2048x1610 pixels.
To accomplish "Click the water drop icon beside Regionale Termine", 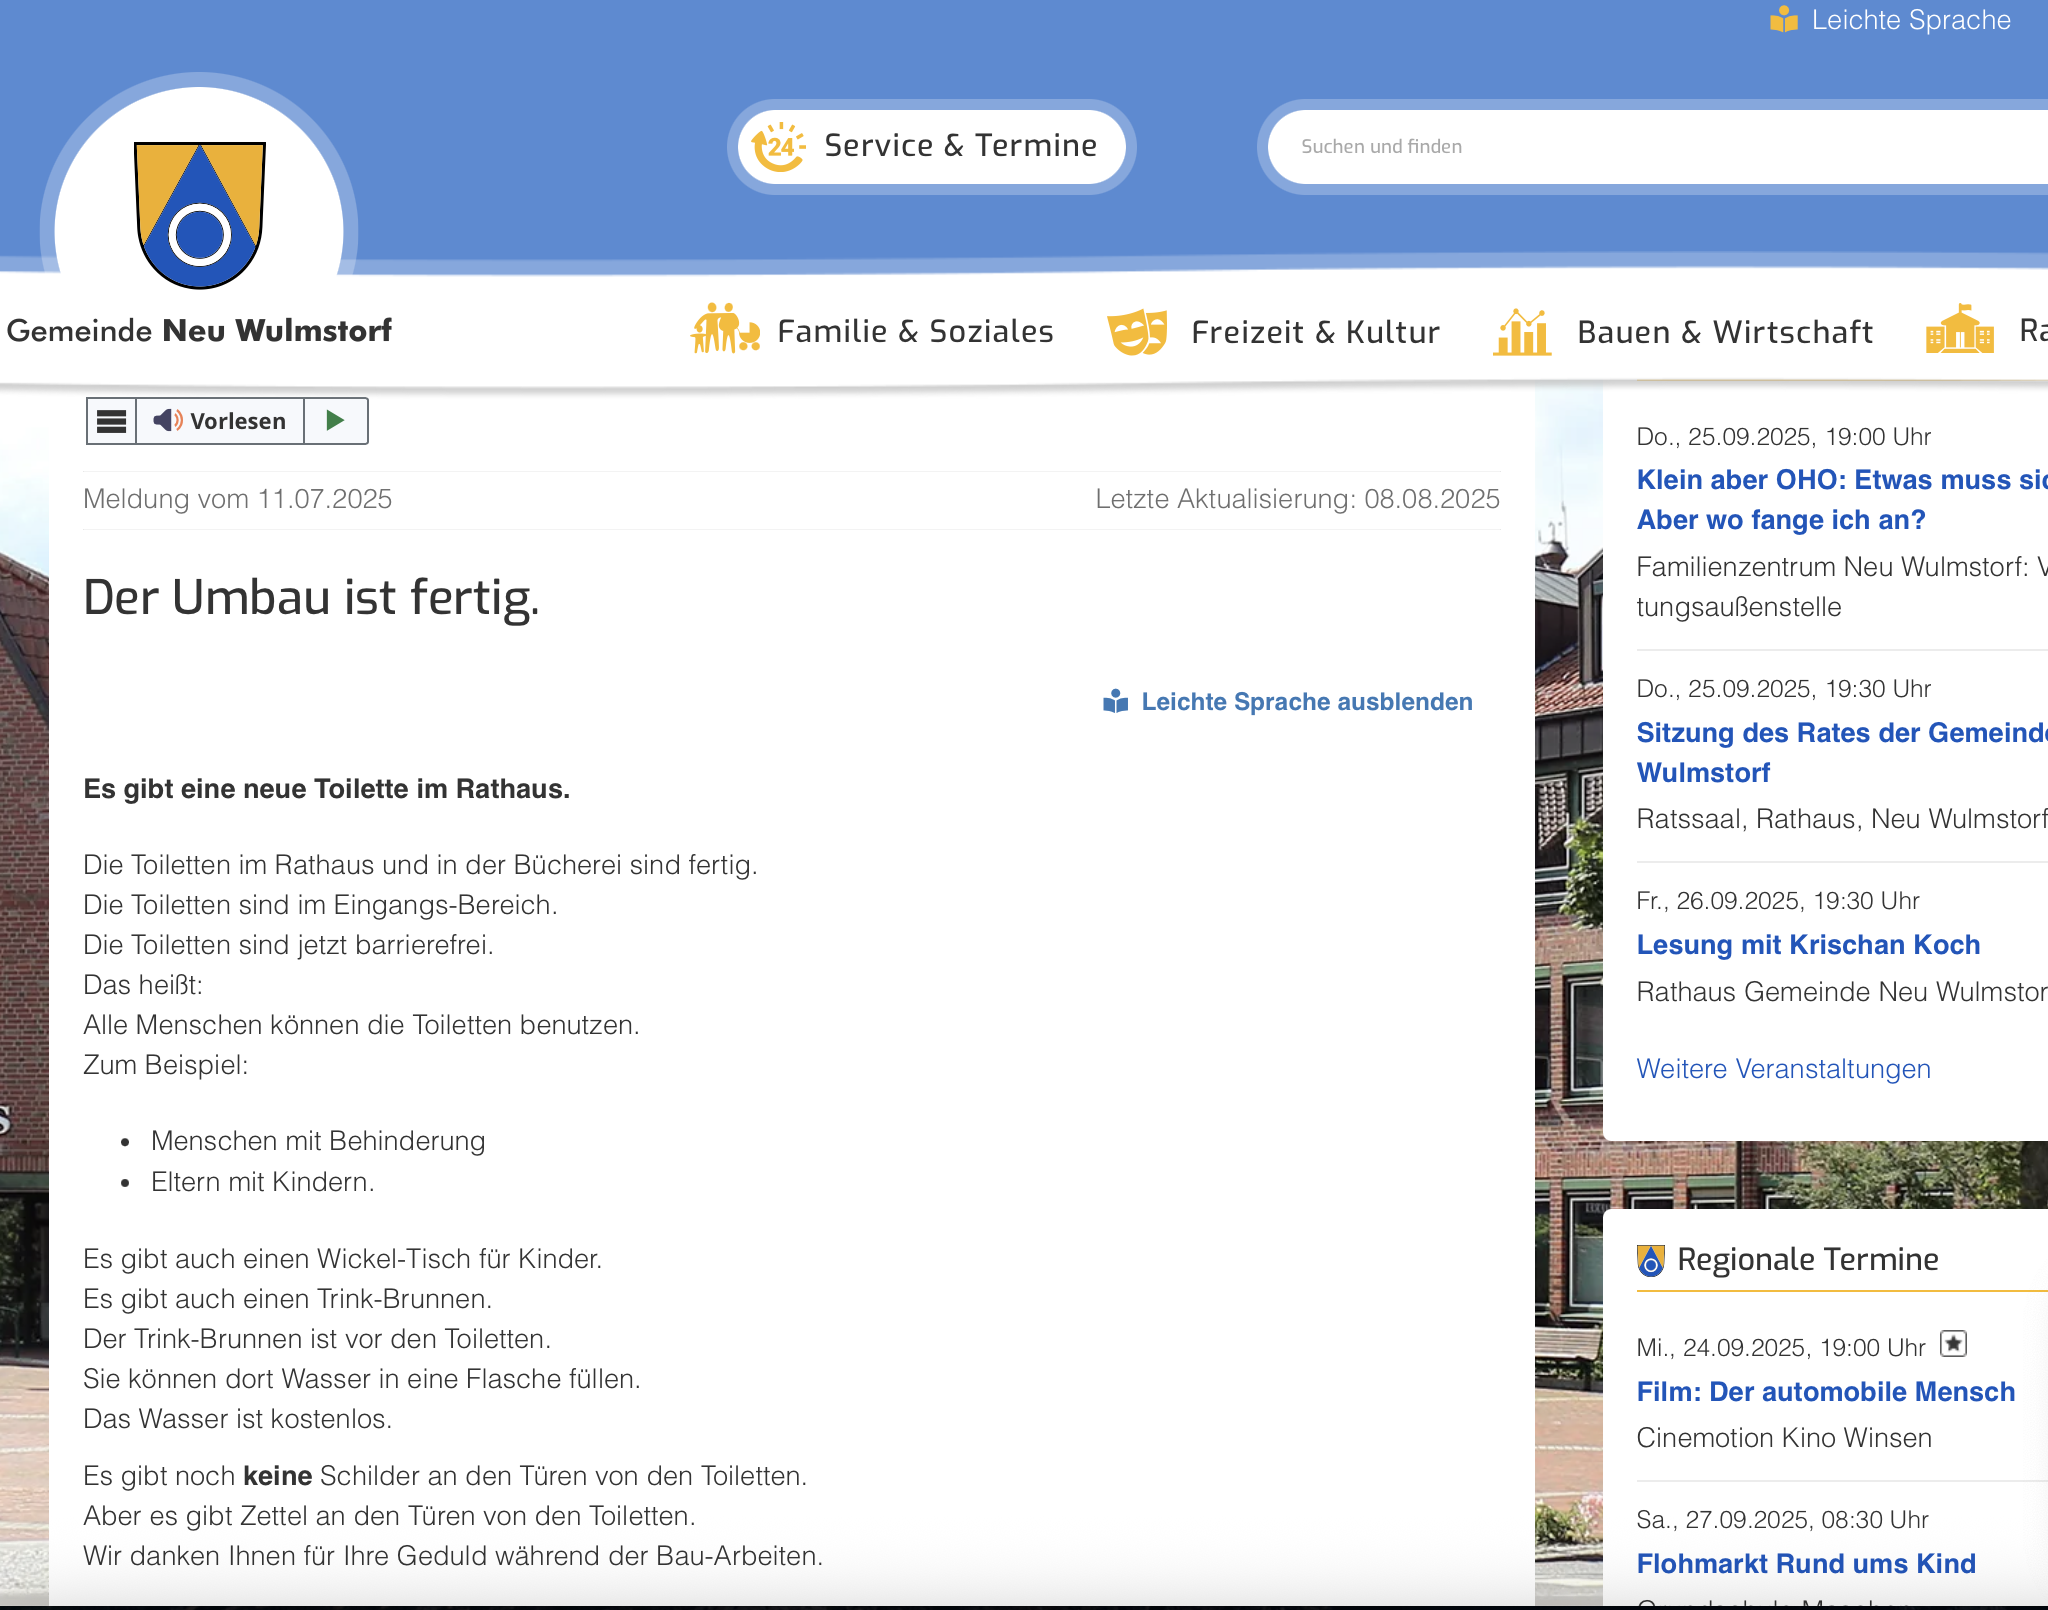I will click(1650, 1259).
